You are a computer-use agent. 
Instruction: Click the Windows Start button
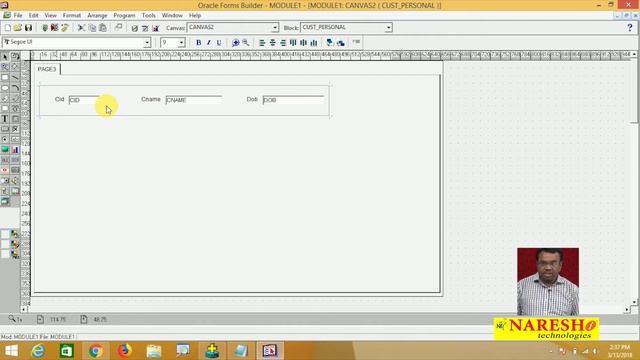11,351
